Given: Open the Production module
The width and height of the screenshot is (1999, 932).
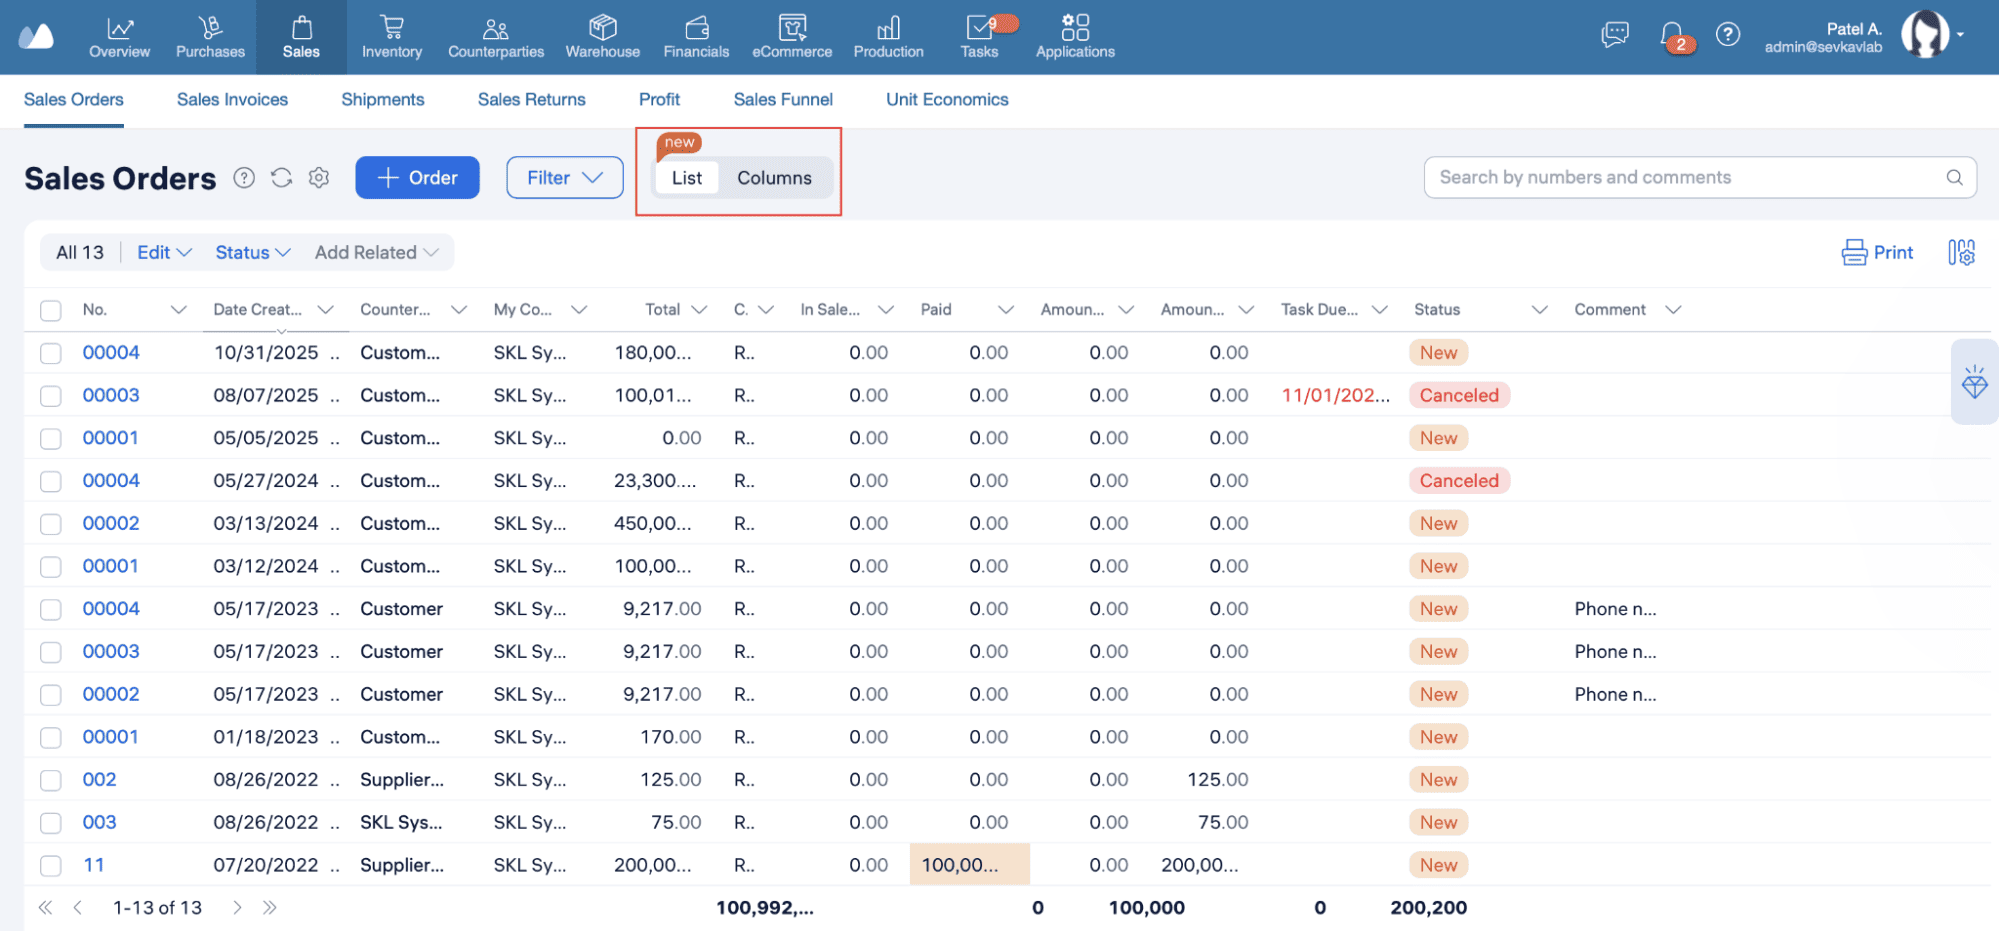Looking at the screenshot, I should 888,37.
